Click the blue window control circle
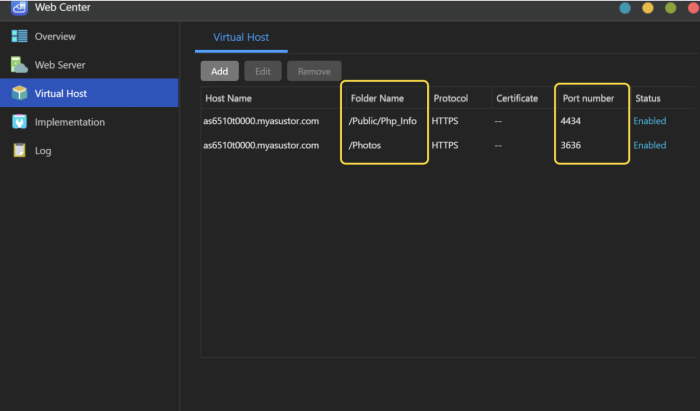700x411 pixels. click(x=625, y=8)
